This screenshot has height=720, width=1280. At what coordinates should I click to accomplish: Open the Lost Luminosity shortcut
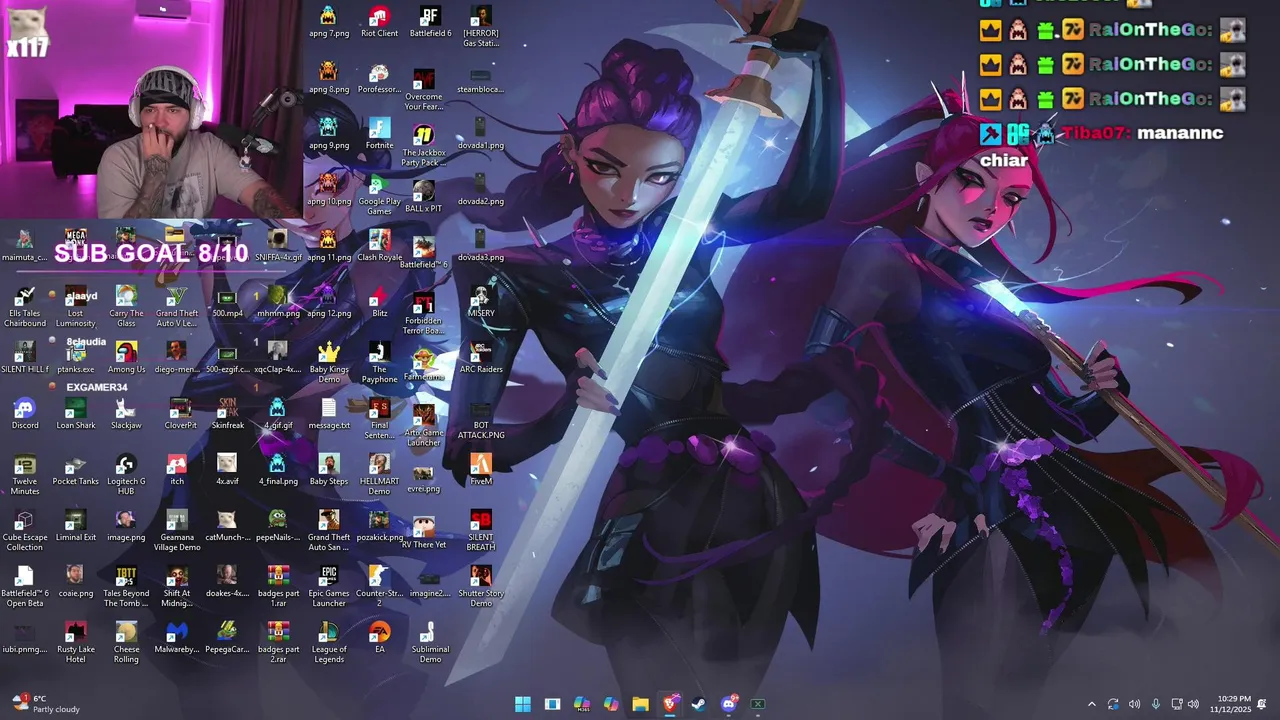(x=75, y=307)
